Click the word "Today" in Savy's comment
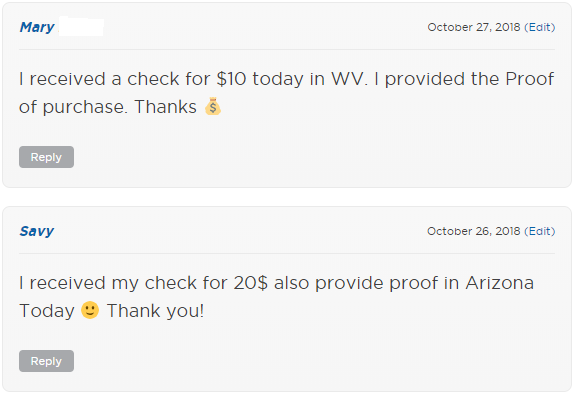Image resolution: width=573 pixels, height=395 pixels. coord(47,311)
